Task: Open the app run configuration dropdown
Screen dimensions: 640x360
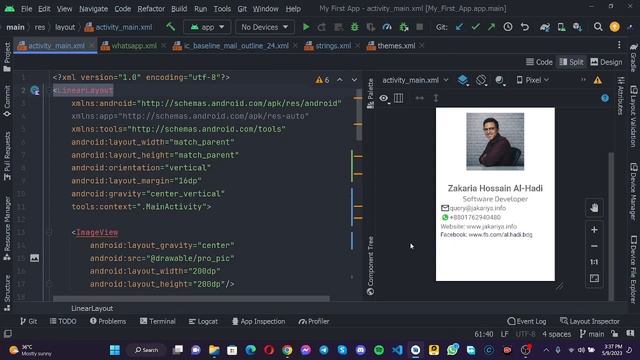Action: [207, 27]
